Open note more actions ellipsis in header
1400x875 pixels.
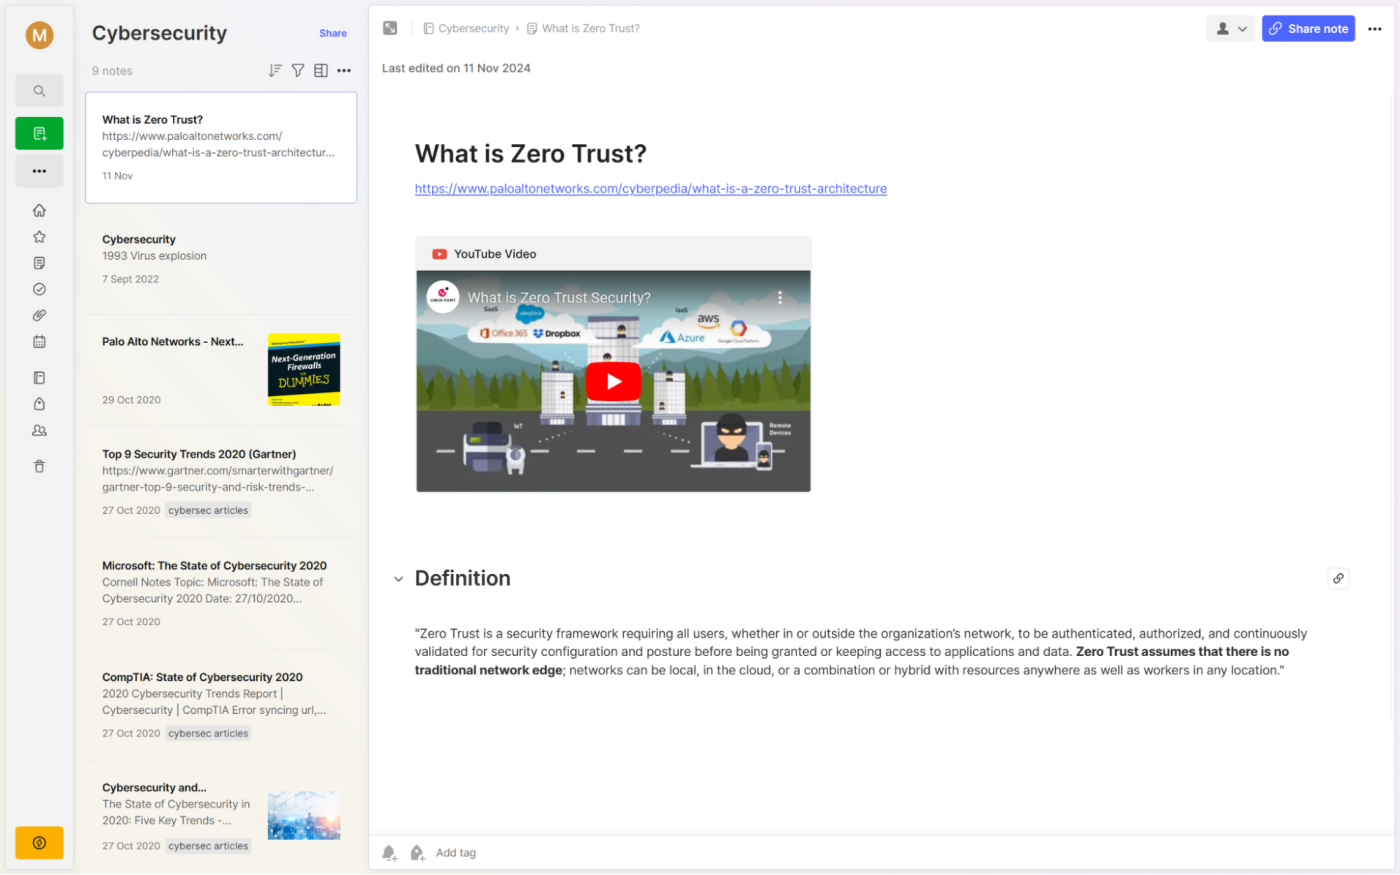1375,29
